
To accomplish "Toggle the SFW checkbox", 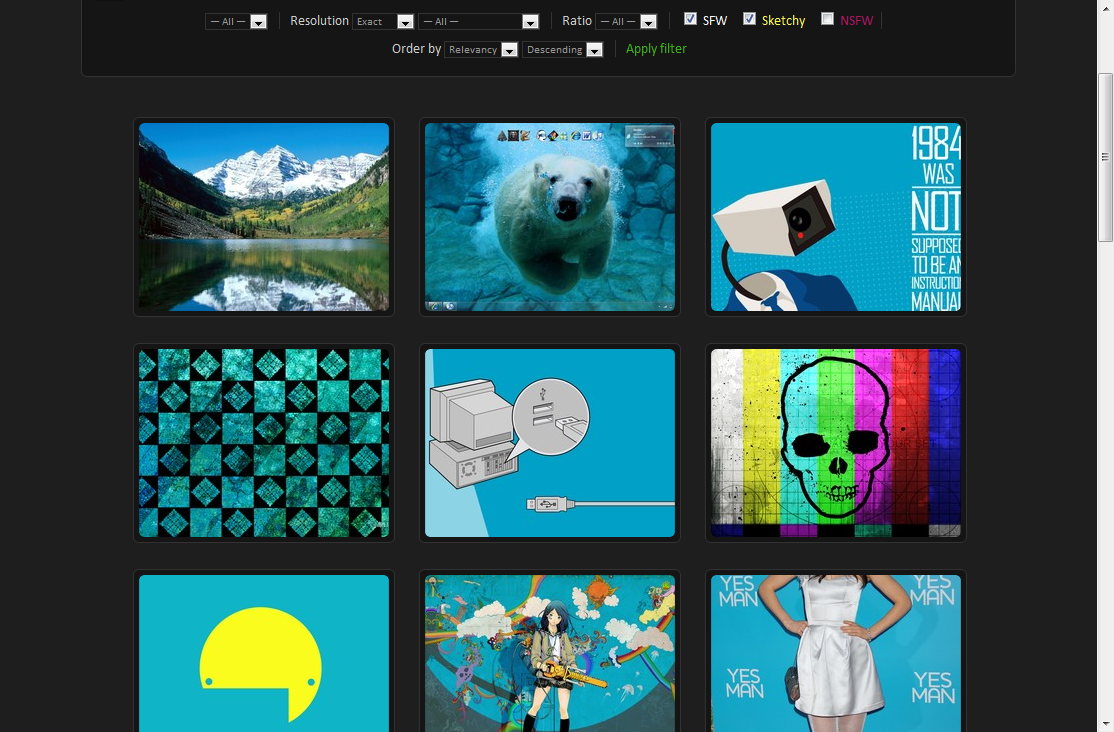I will (x=690, y=19).
